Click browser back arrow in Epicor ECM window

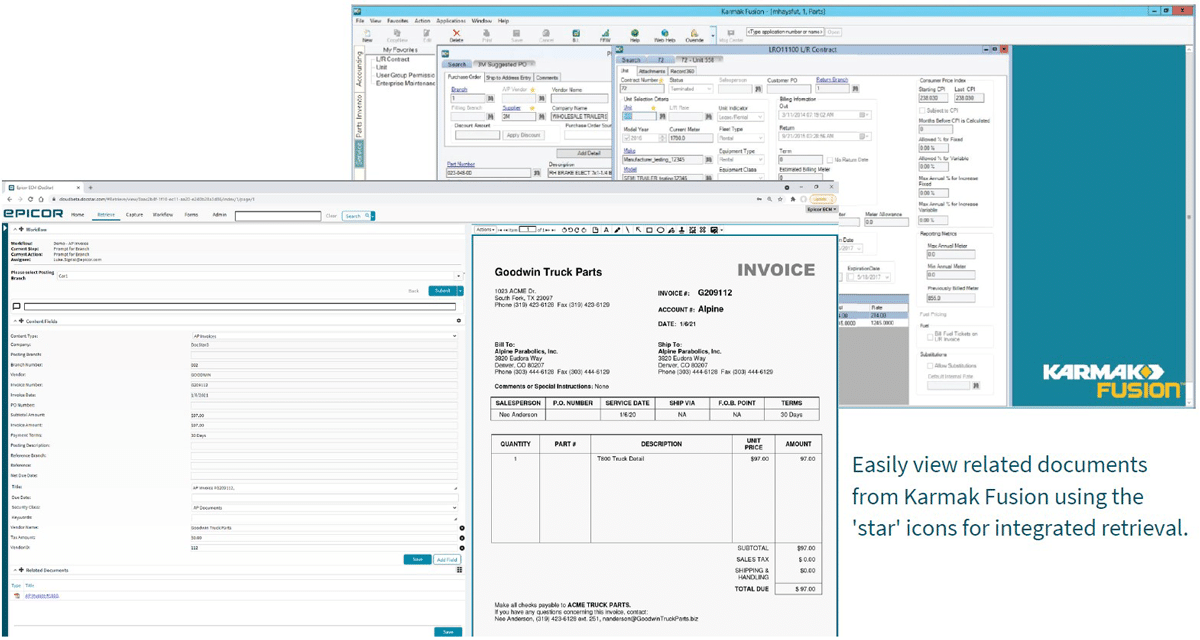coord(10,199)
